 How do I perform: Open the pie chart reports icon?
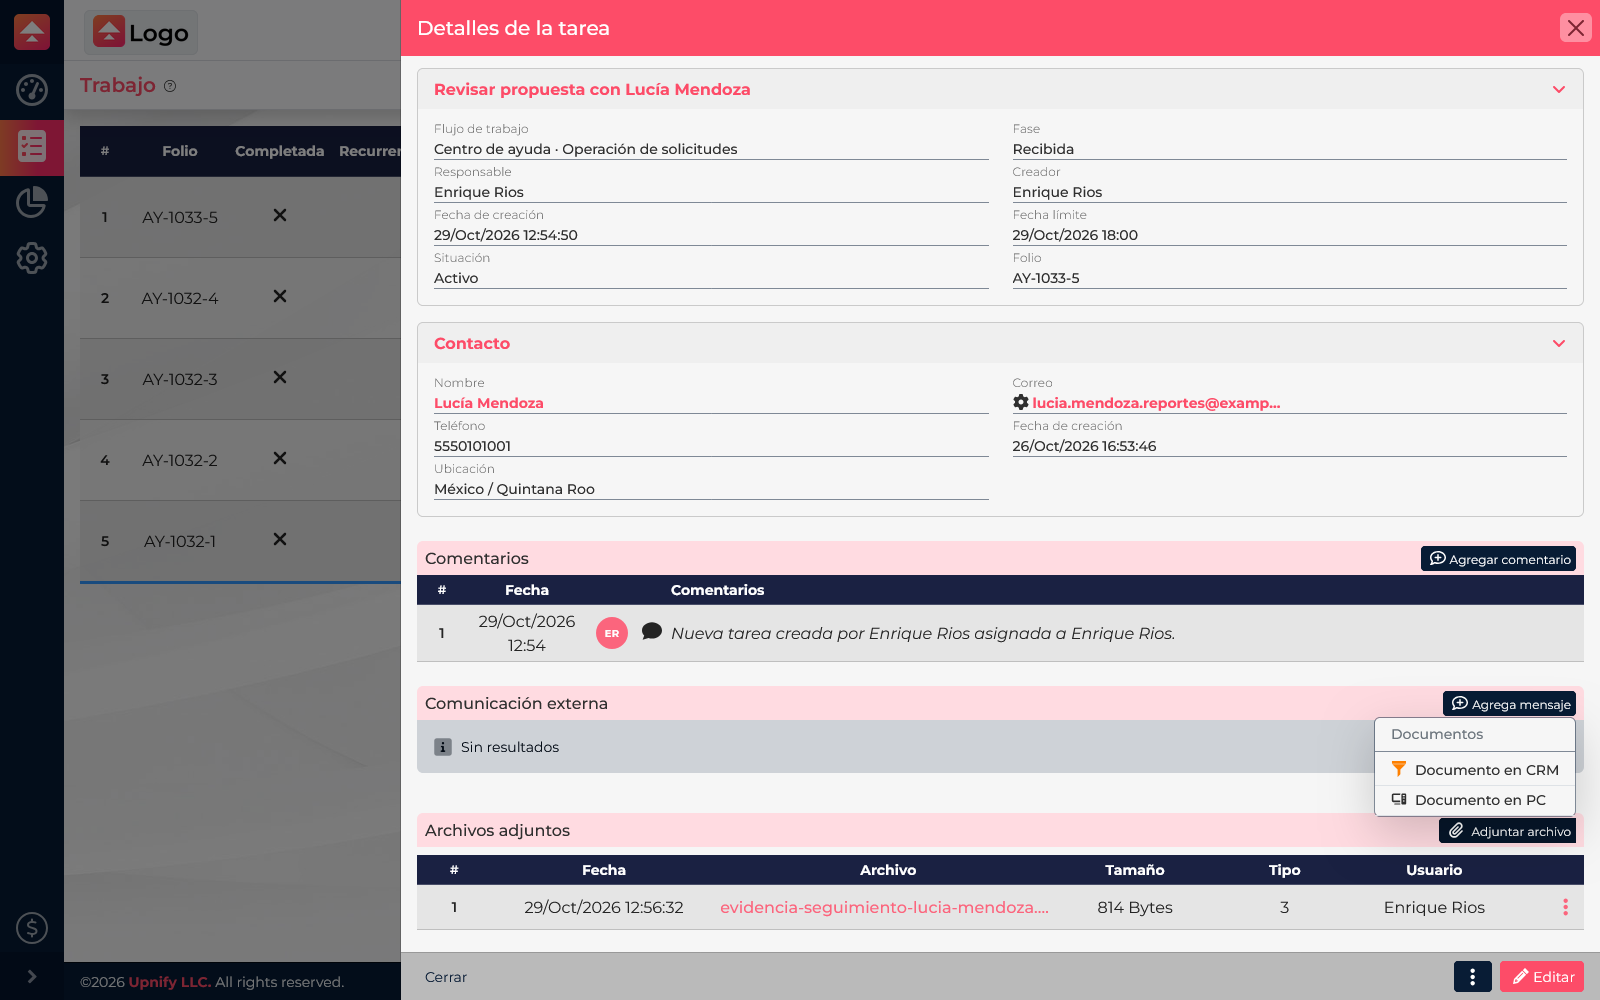click(x=32, y=202)
